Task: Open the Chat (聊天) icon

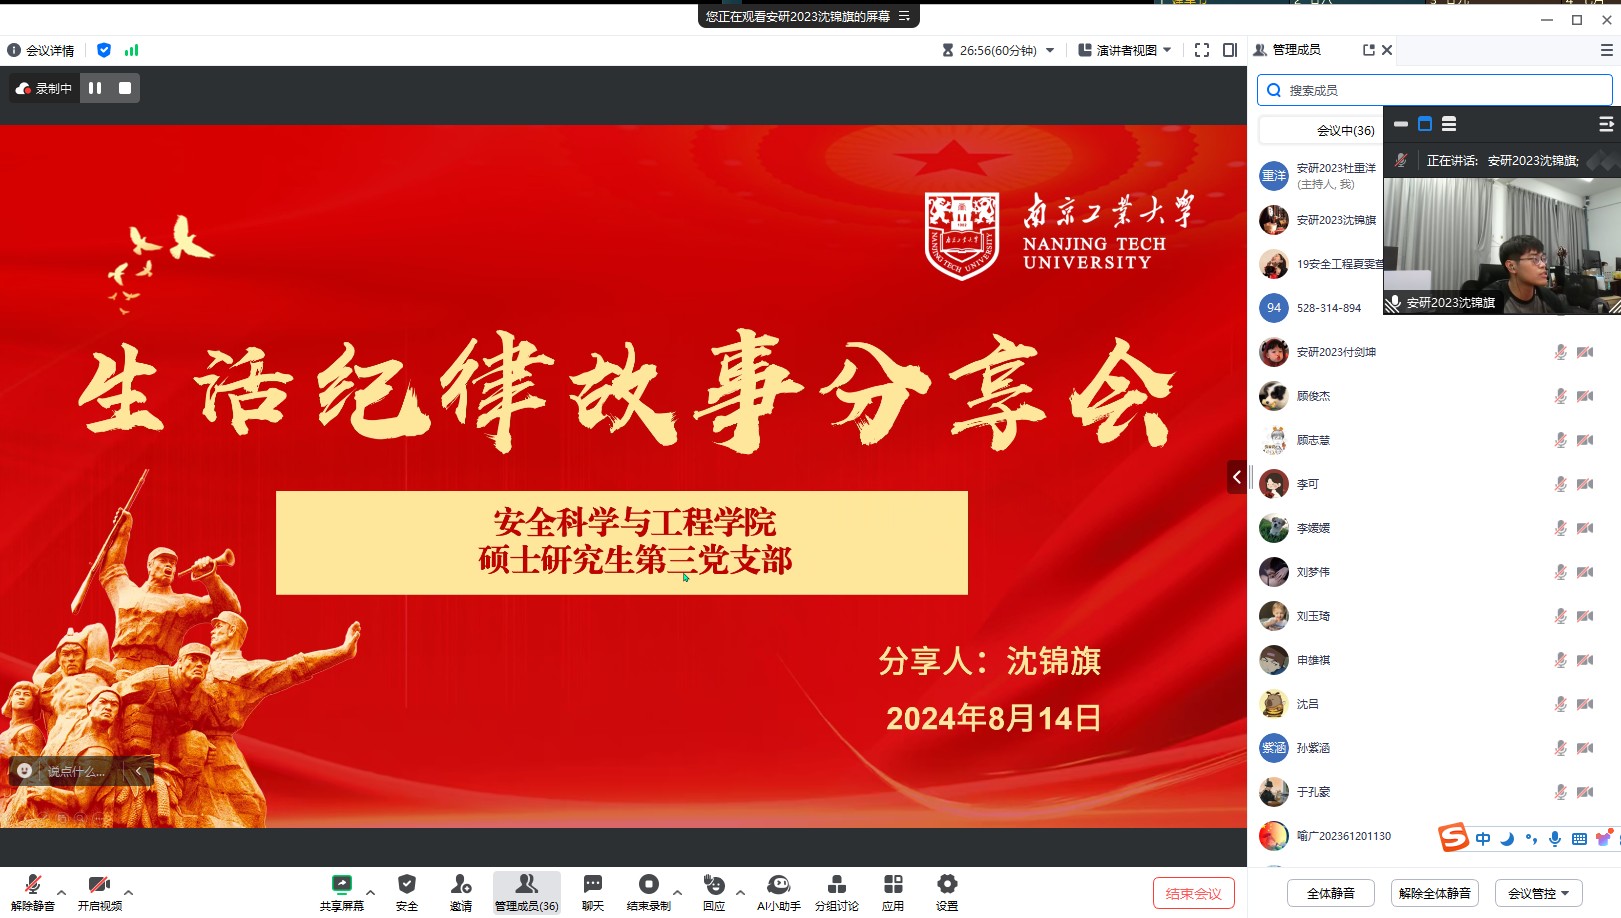Action: tap(592, 885)
